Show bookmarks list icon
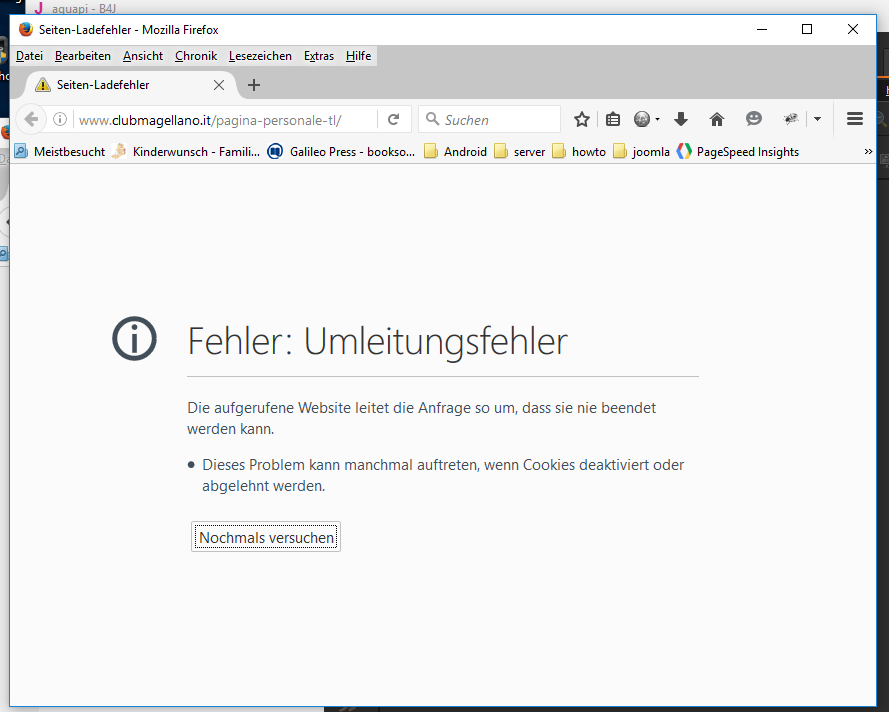This screenshot has height=712, width=889. (x=613, y=120)
